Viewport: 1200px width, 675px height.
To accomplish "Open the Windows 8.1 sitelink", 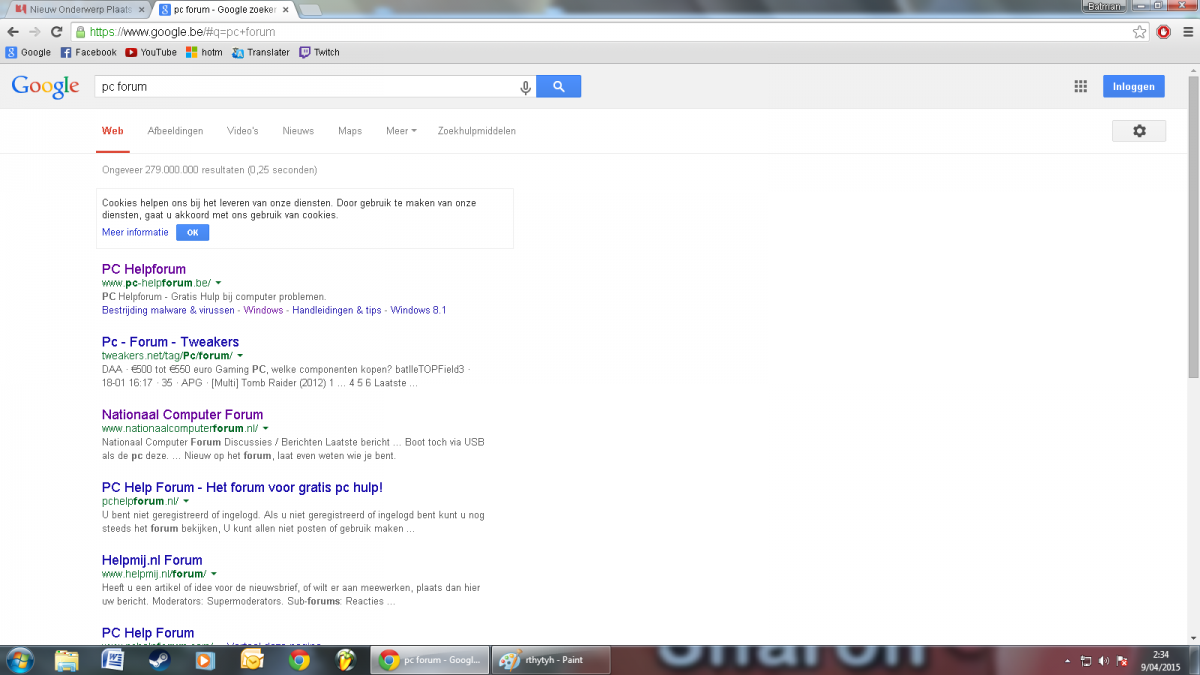I will (x=418, y=310).
